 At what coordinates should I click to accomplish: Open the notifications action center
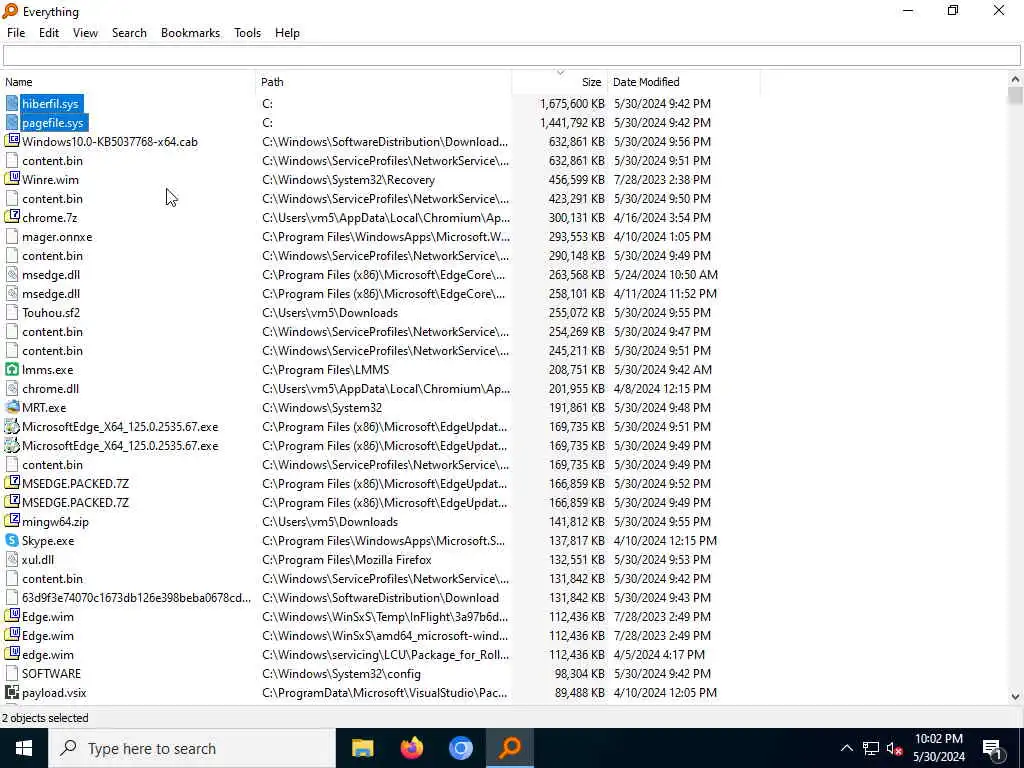[992, 748]
